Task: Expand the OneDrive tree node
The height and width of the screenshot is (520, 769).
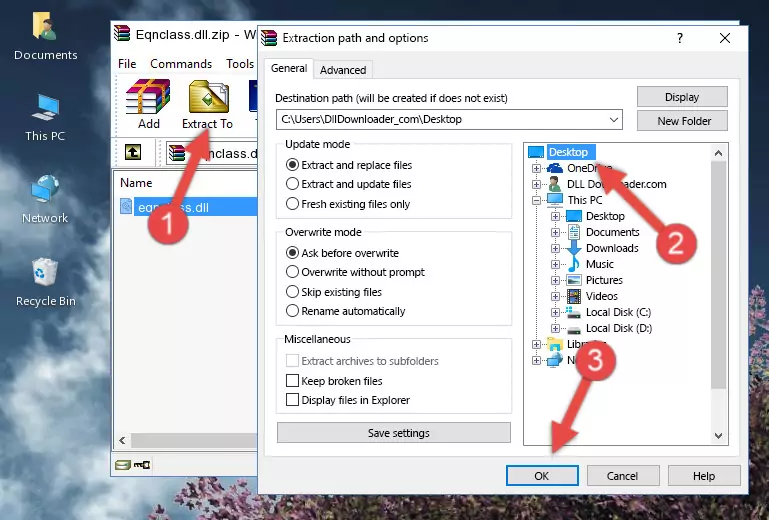Action: tap(536, 168)
